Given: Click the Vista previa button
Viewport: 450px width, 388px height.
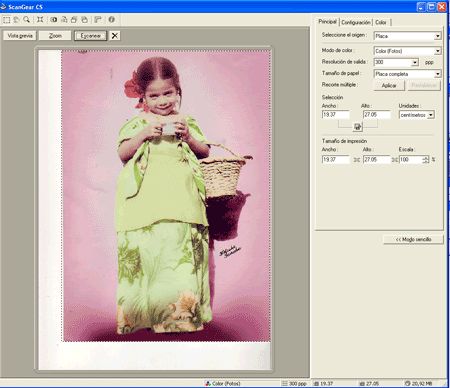Looking at the screenshot, I should point(20,36).
